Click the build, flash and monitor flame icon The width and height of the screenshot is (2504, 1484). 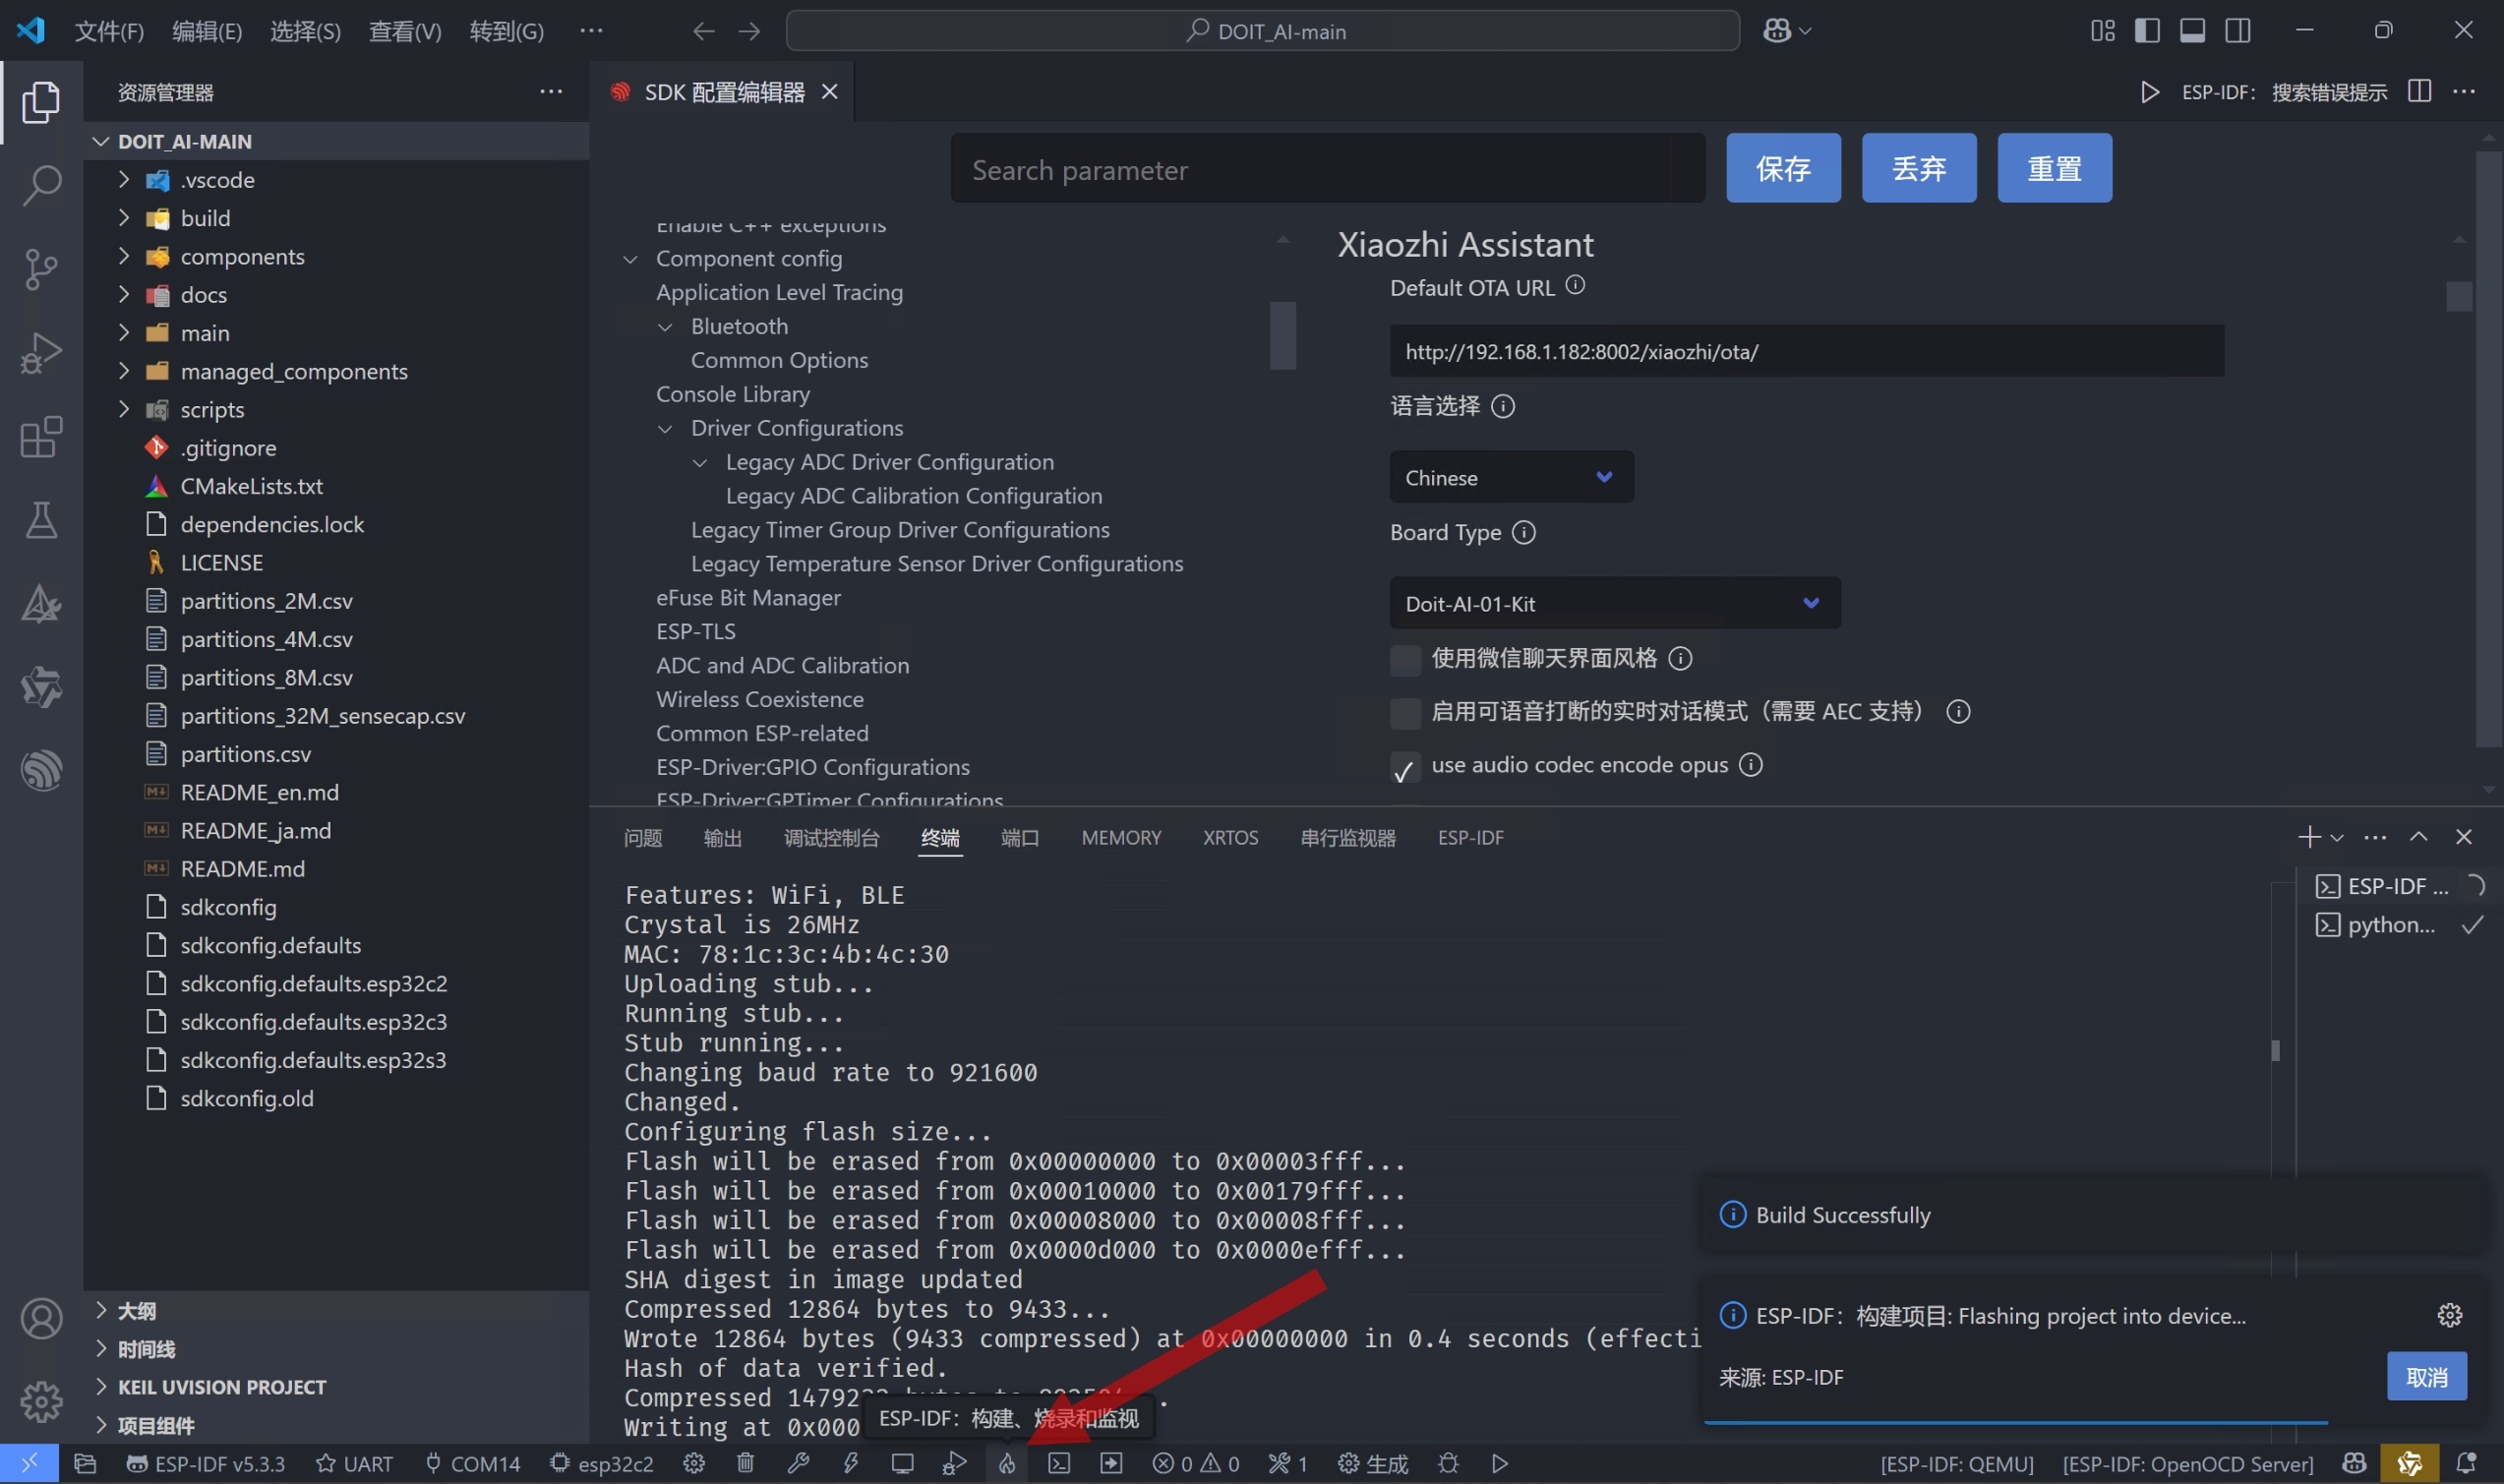[1006, 1463]
